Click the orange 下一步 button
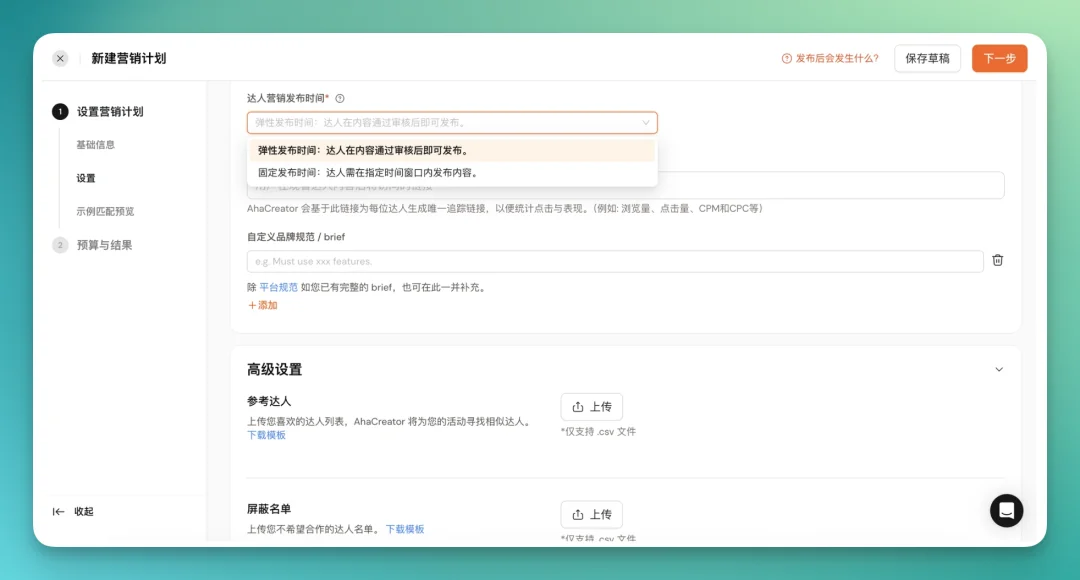Viewport: 1080px width, 580px height. [x=999, y=58]
